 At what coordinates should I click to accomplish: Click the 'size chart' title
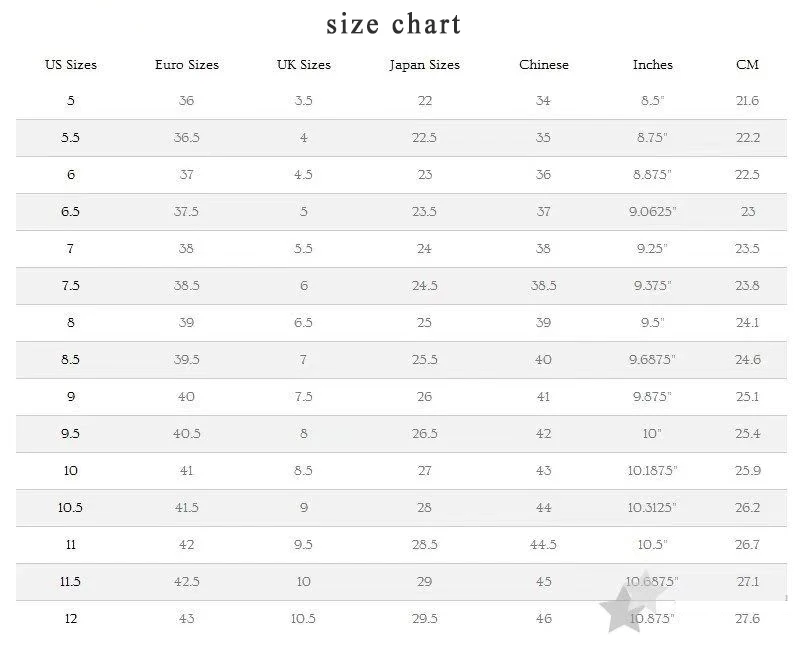click(x=393, y=24)
